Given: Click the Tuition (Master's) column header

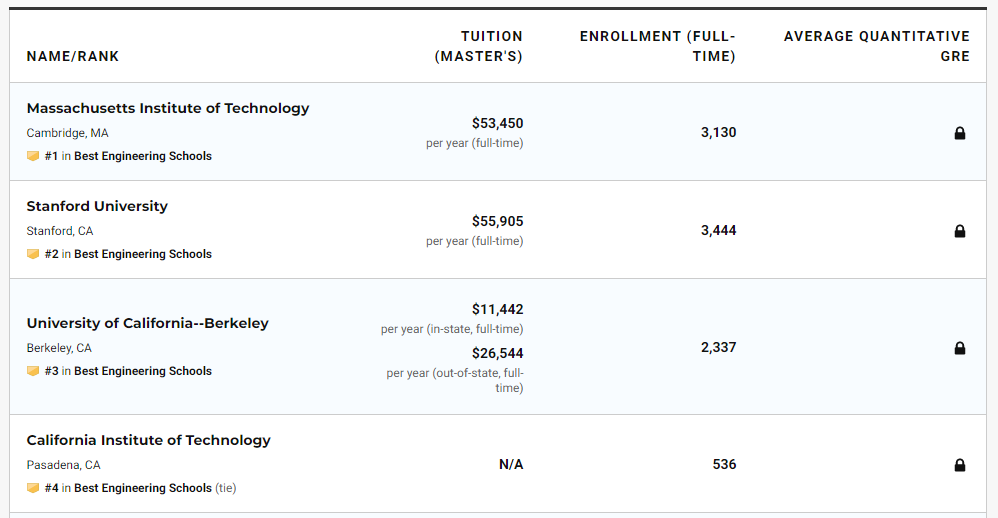Looking at the screenshot, I should tap(479, 46).
